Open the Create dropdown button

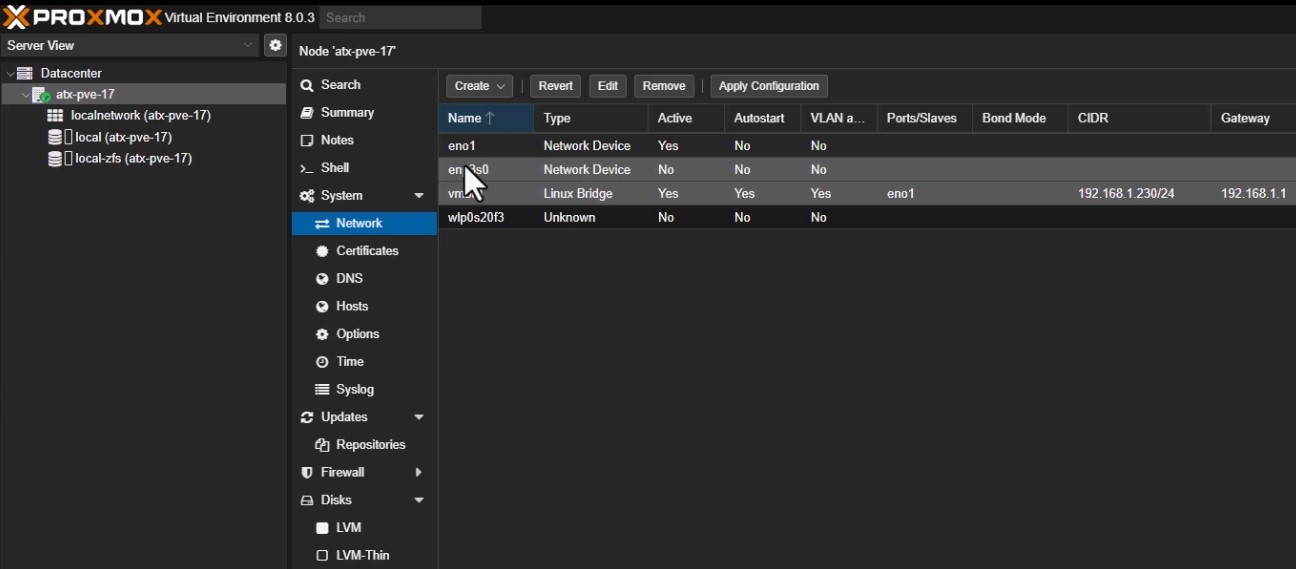point(479,86)
